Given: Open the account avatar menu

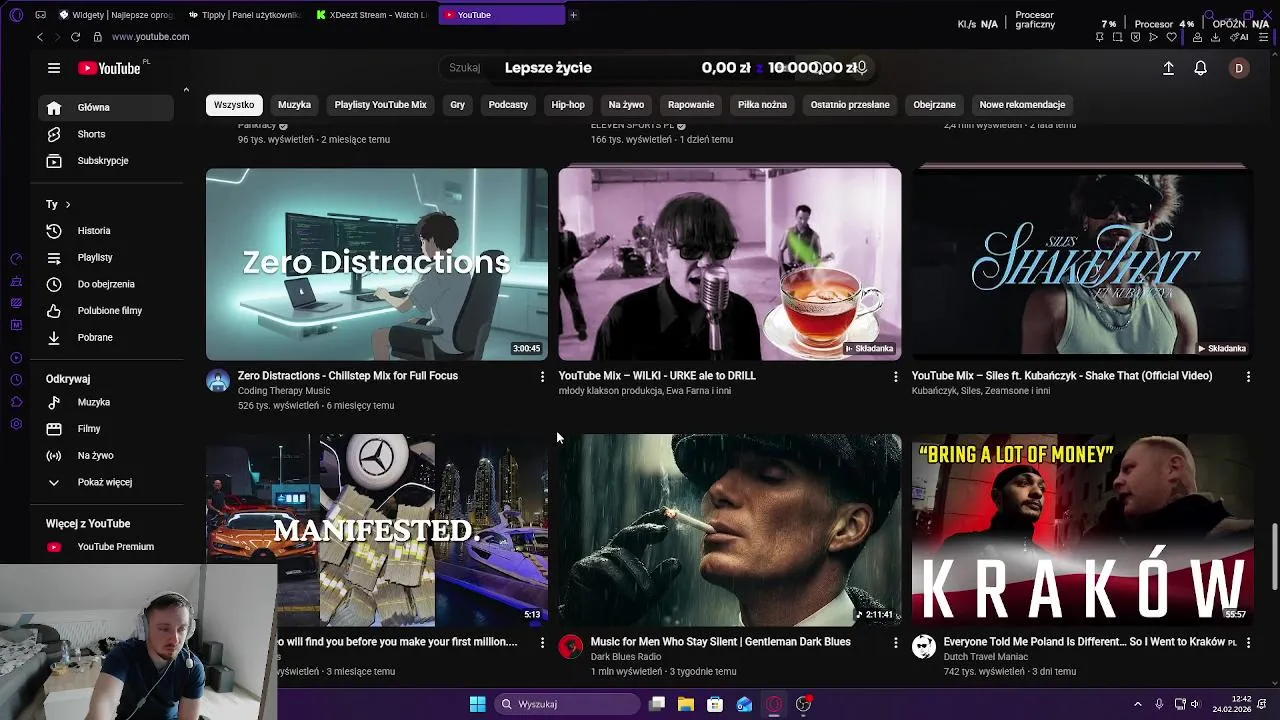Looking at the screenshot, I should [1239, 68].
